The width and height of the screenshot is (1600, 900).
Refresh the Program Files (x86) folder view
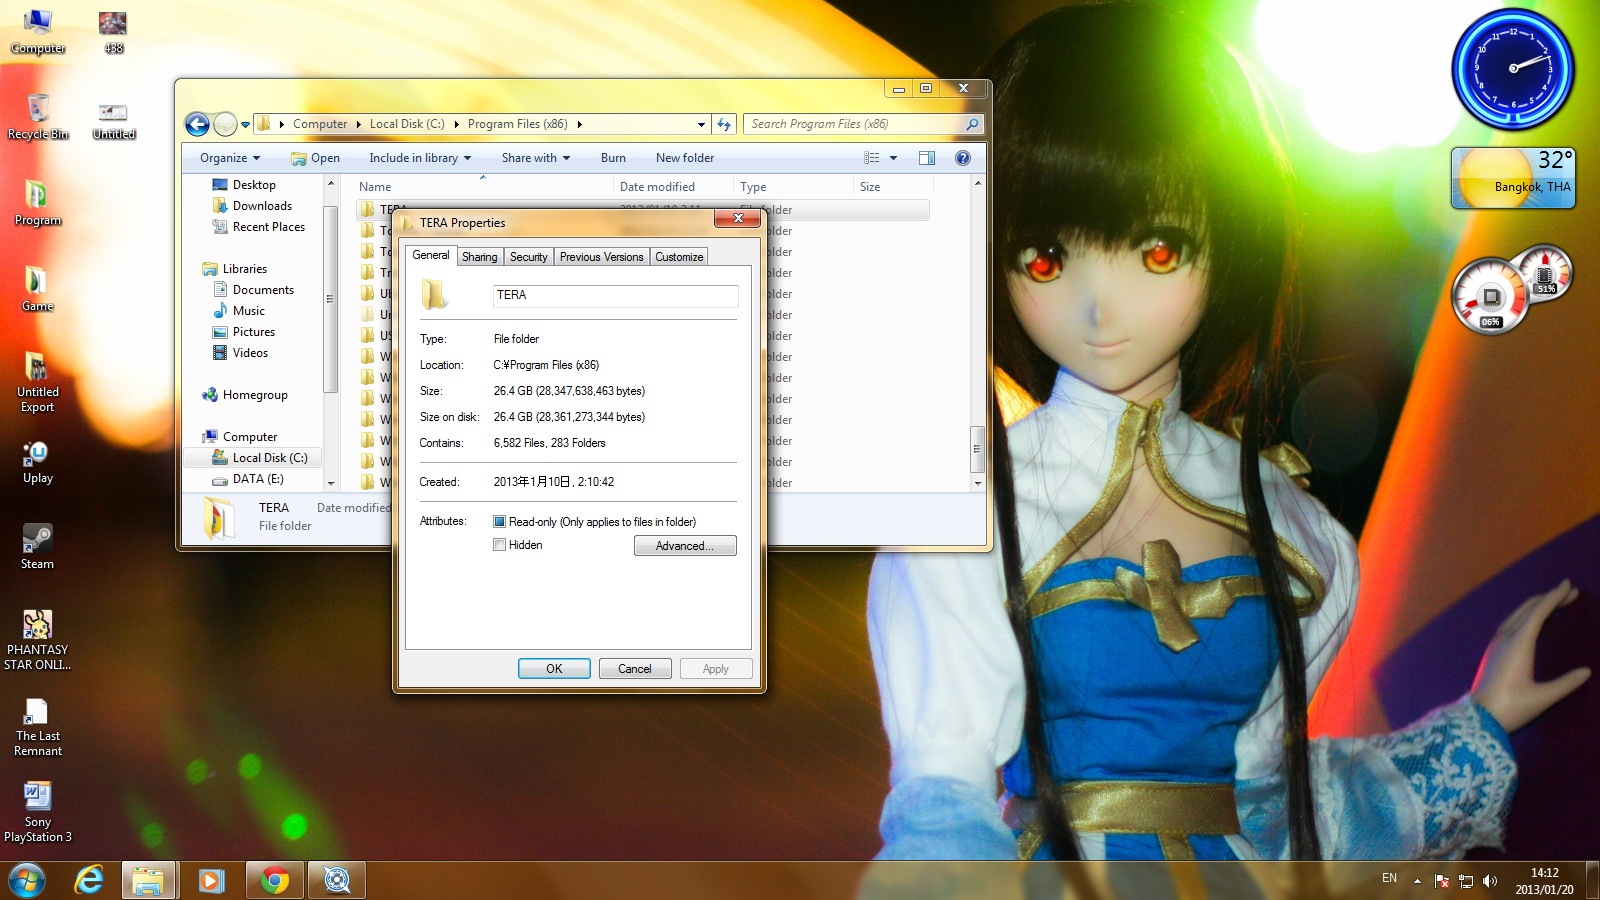click(725, 124)
